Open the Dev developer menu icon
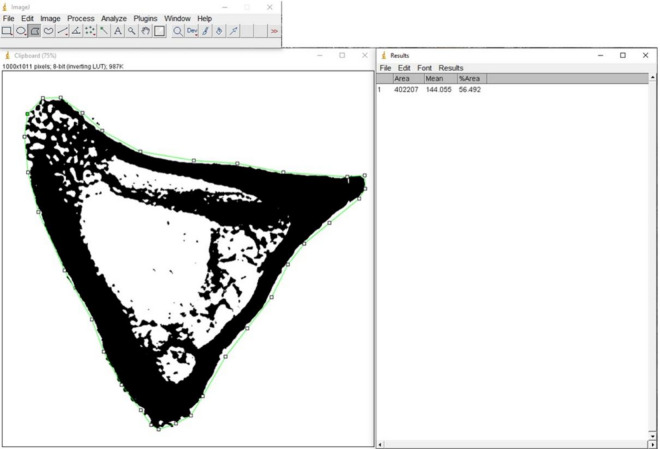This screenshot has width=660, height=449. (192, 31)
